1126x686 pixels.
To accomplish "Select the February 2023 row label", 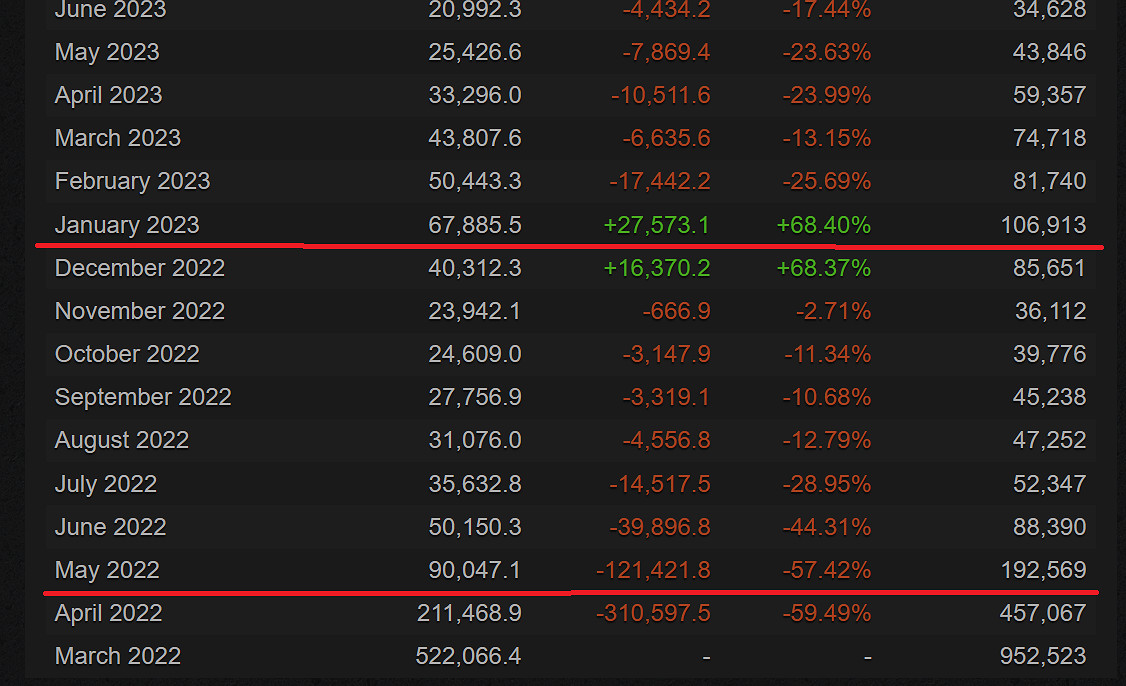I will pyautogui.click(x=133, y=181).
